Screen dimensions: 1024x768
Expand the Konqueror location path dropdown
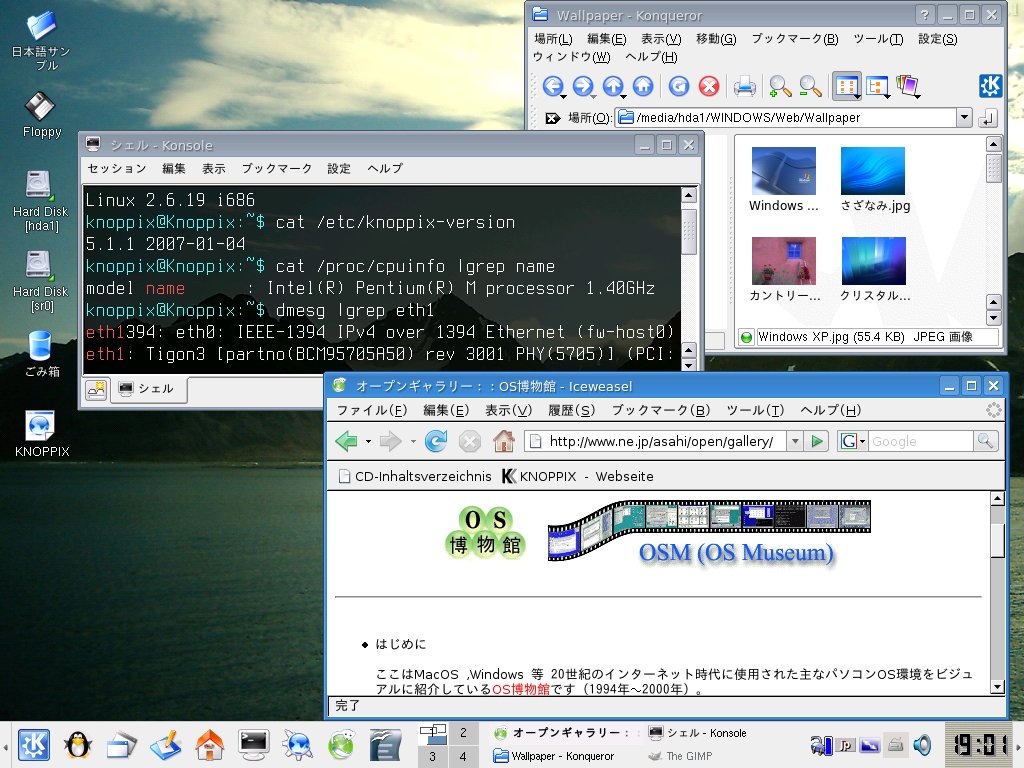pyautogui.click(x=964, y=118)
